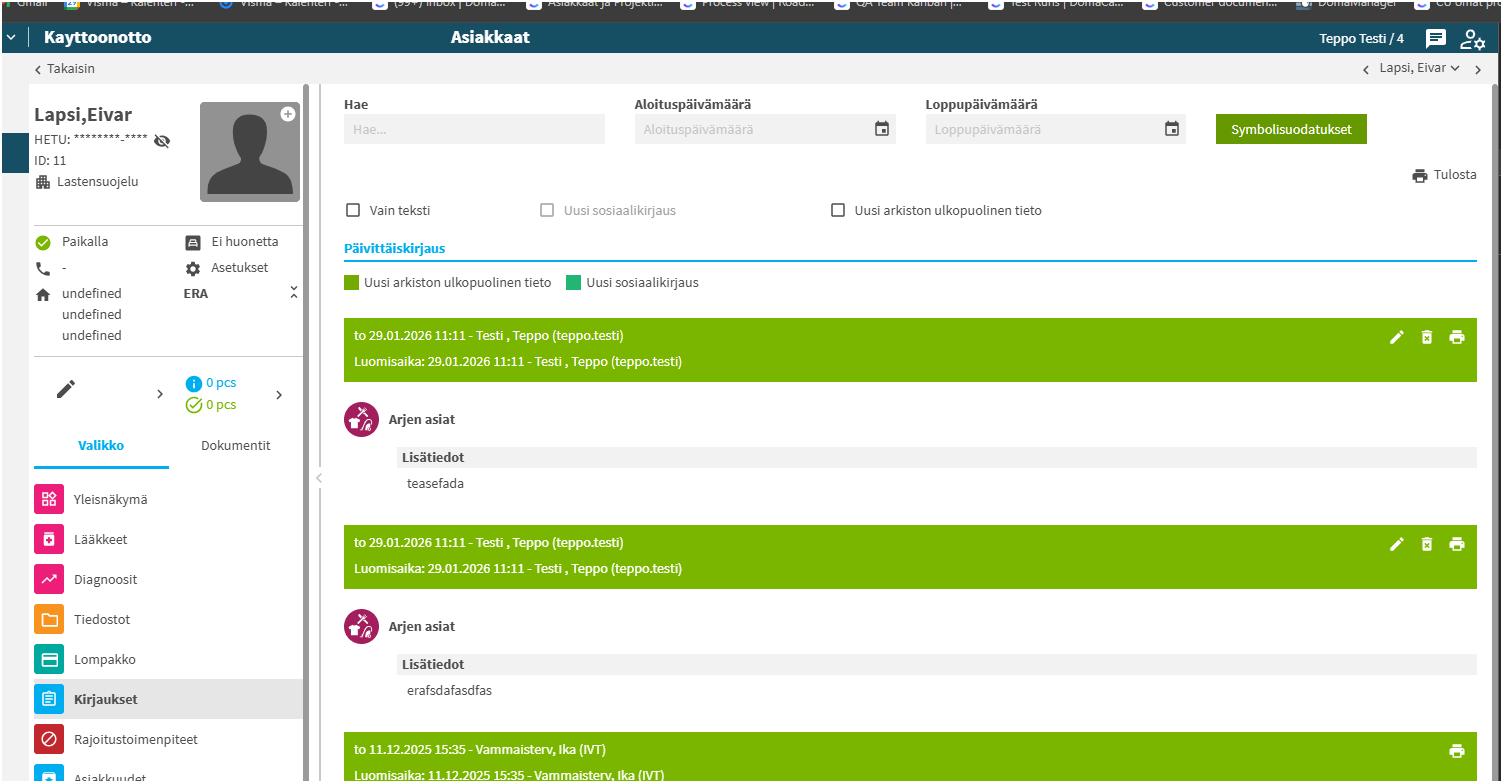Open the Kayttoonotto header dropdown chevron
This screenshot has height=783, width=1503.
click(11, 39)
